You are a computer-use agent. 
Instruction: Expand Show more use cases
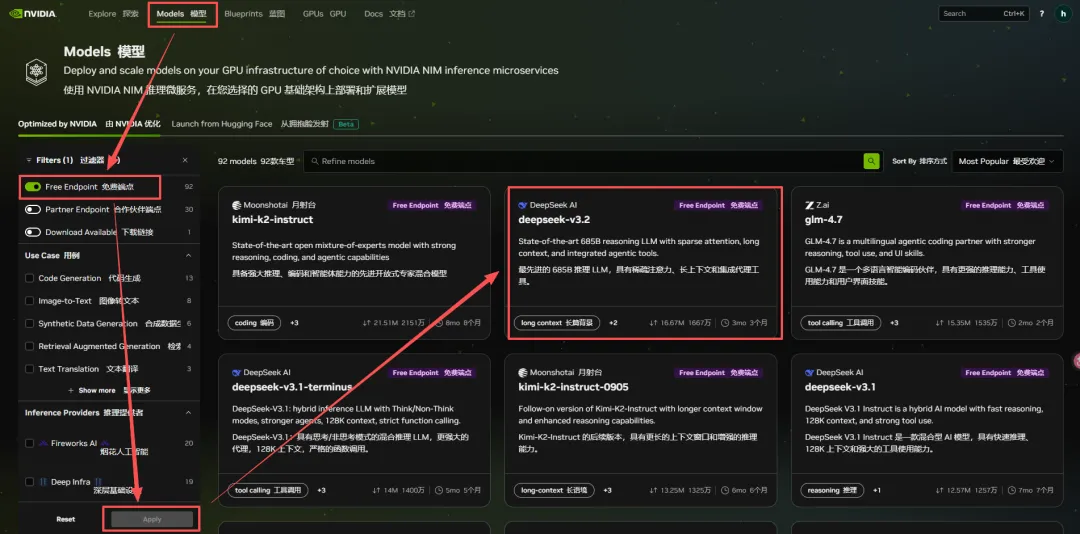point(109,391)
